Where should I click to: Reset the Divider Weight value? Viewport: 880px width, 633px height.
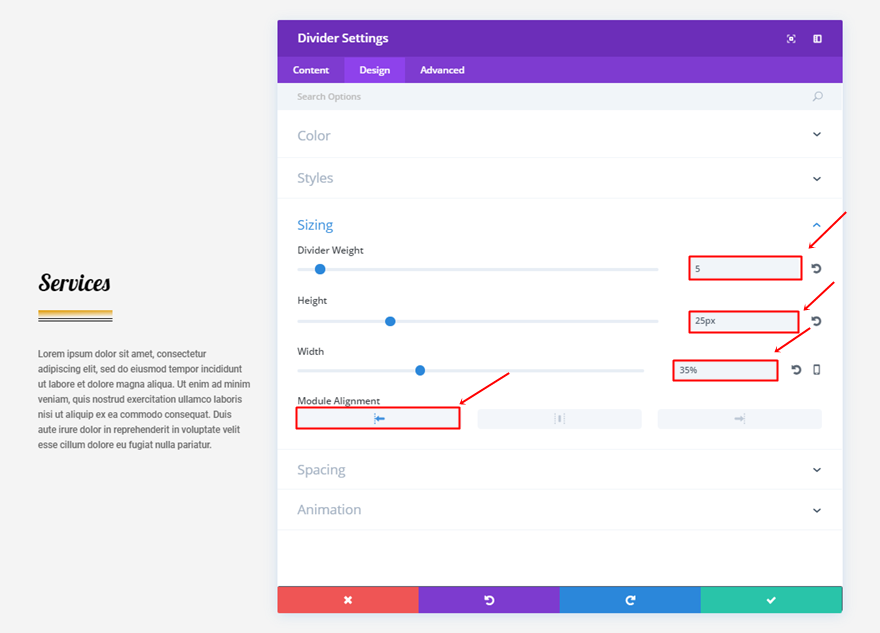[816, 269]
